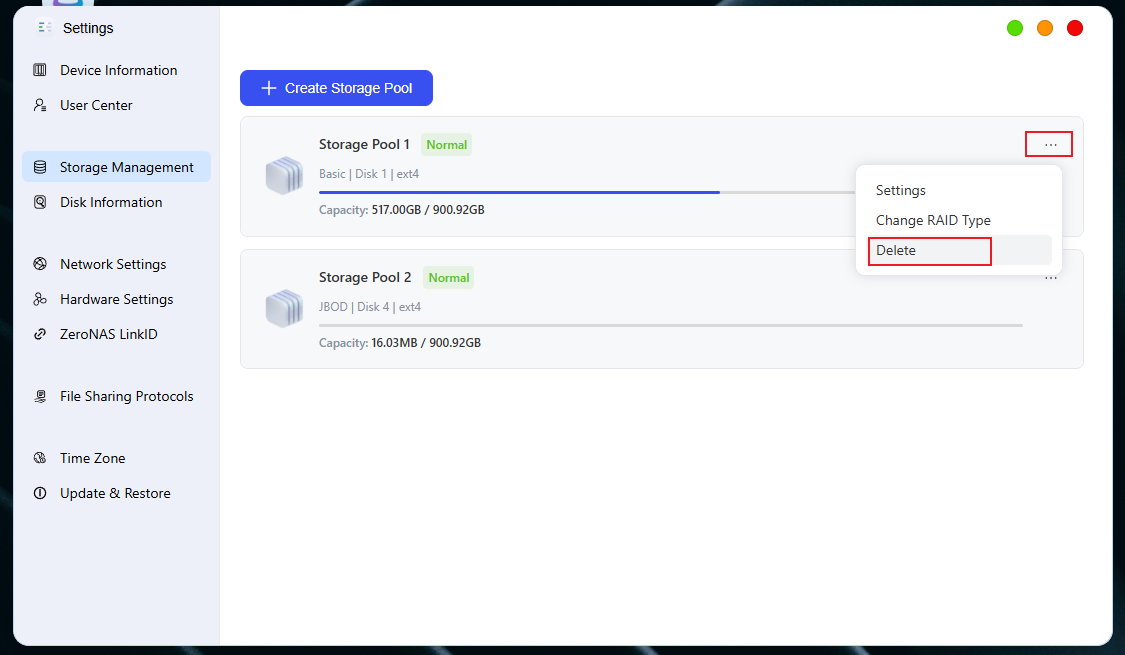Click the Storage Pool 1 disk icon
This screenshot has width=1125, height=655.
[284, 175]
